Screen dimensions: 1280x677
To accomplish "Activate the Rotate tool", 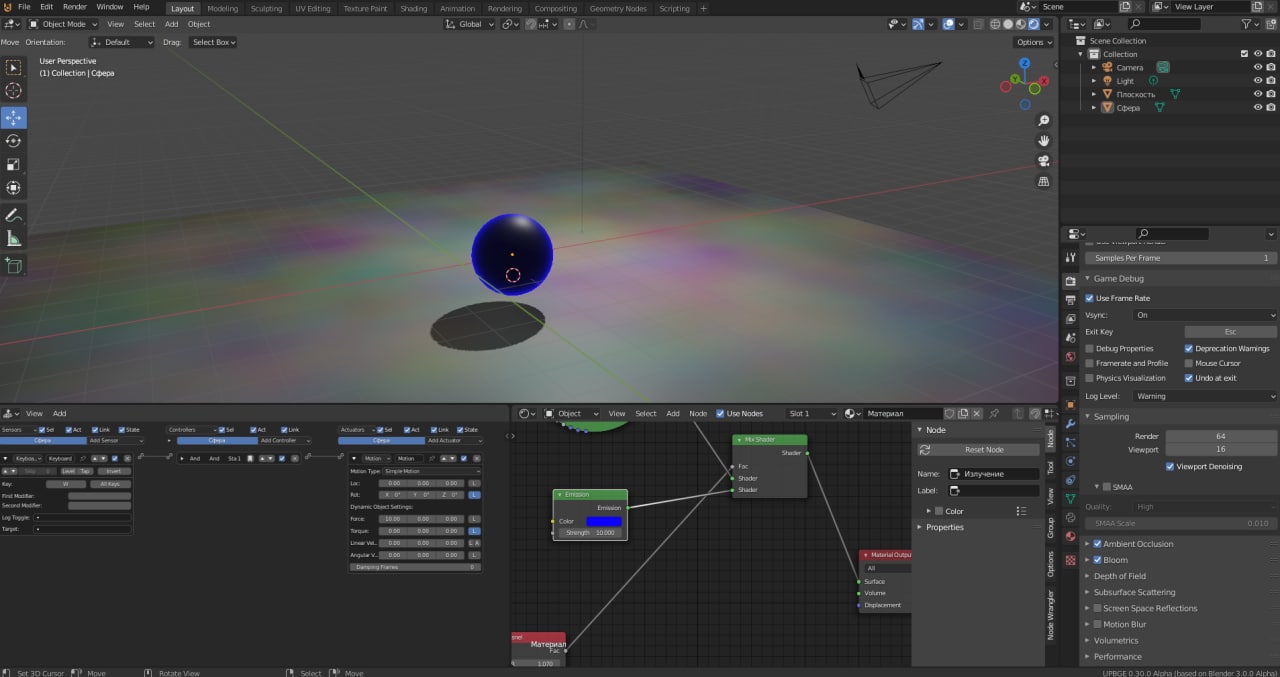I will point(13,141).
